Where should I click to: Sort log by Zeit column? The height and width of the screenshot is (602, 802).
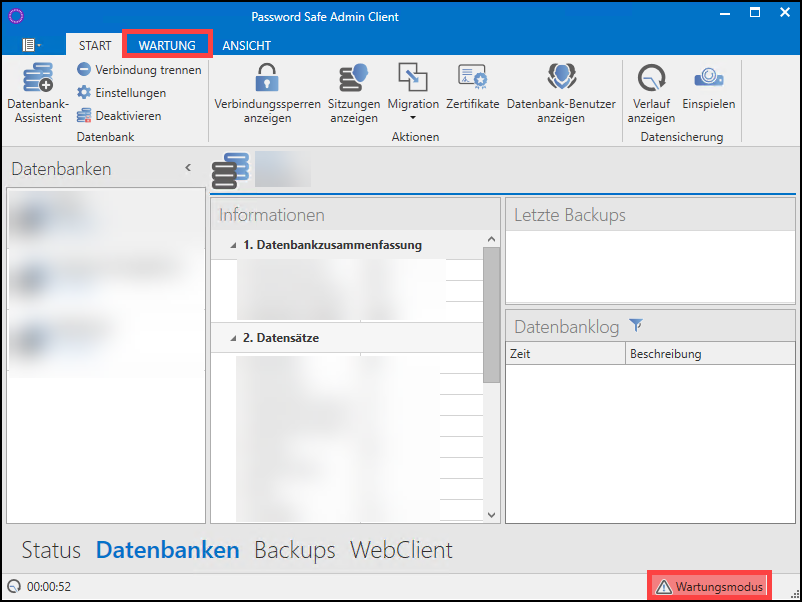565,353
